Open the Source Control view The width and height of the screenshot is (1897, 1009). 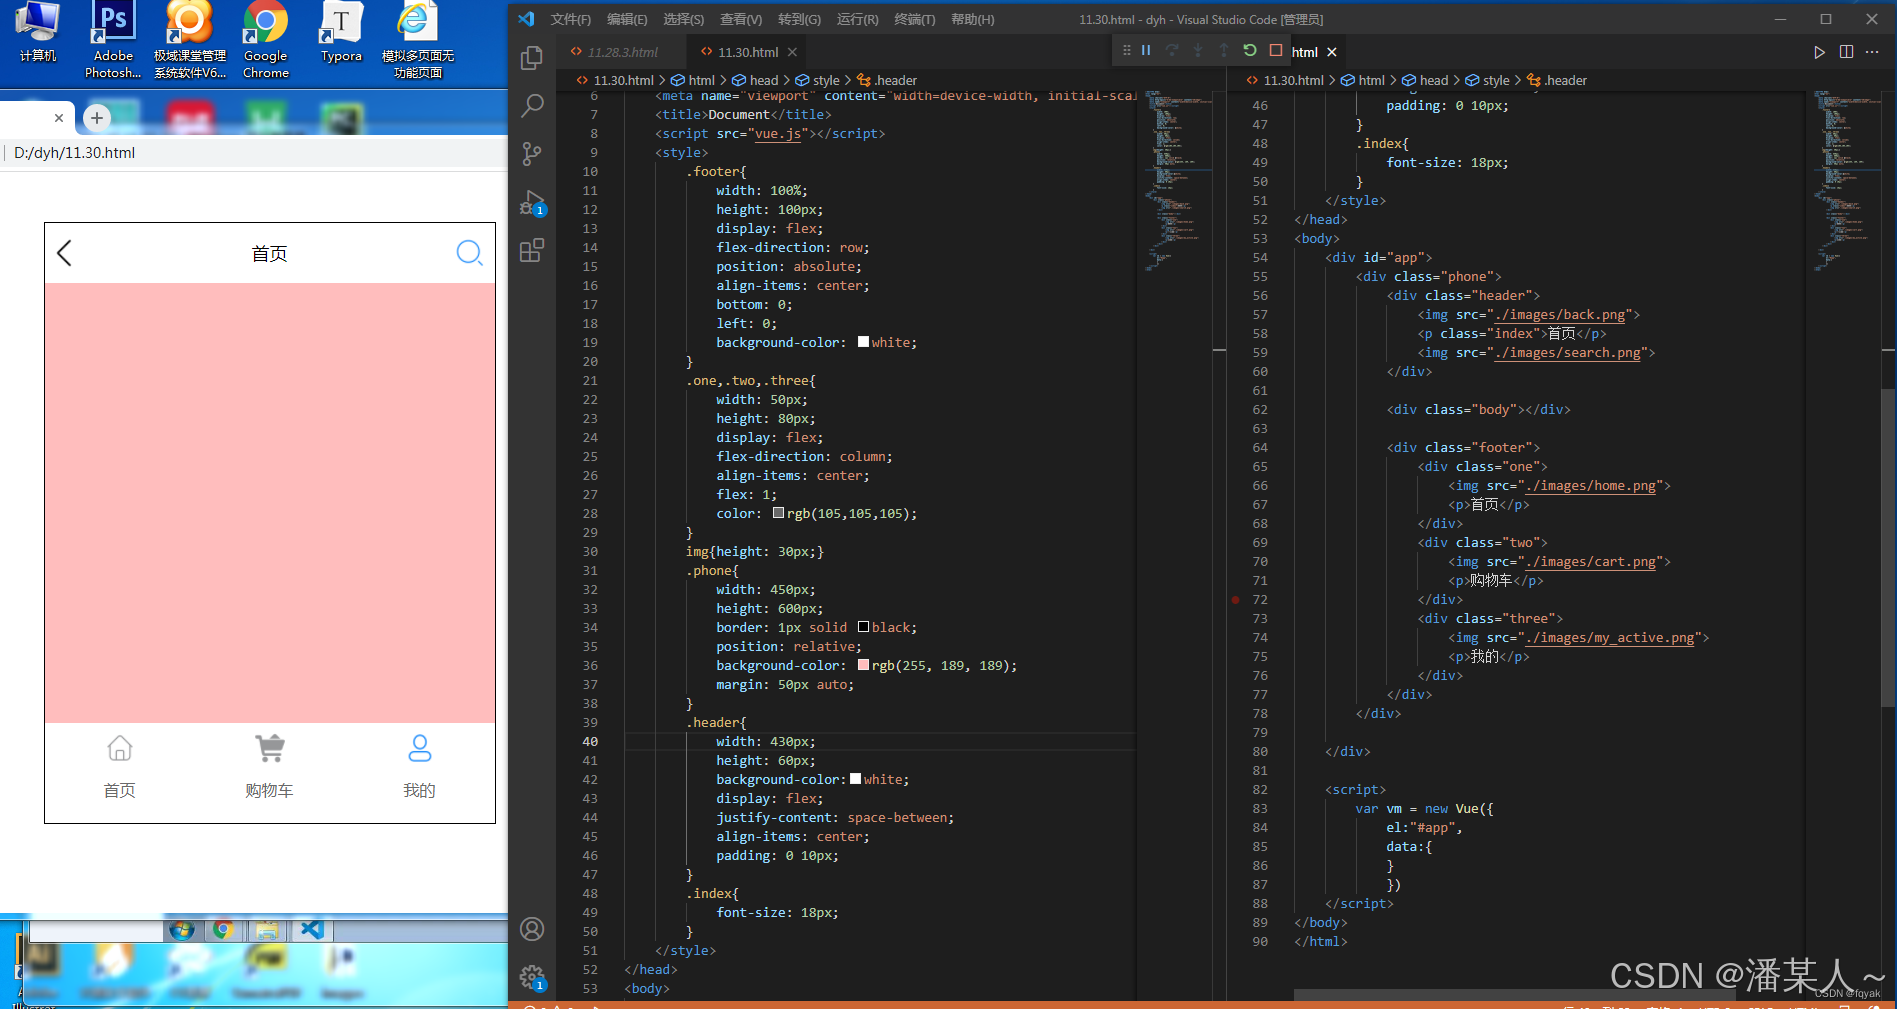pos(532,153)
